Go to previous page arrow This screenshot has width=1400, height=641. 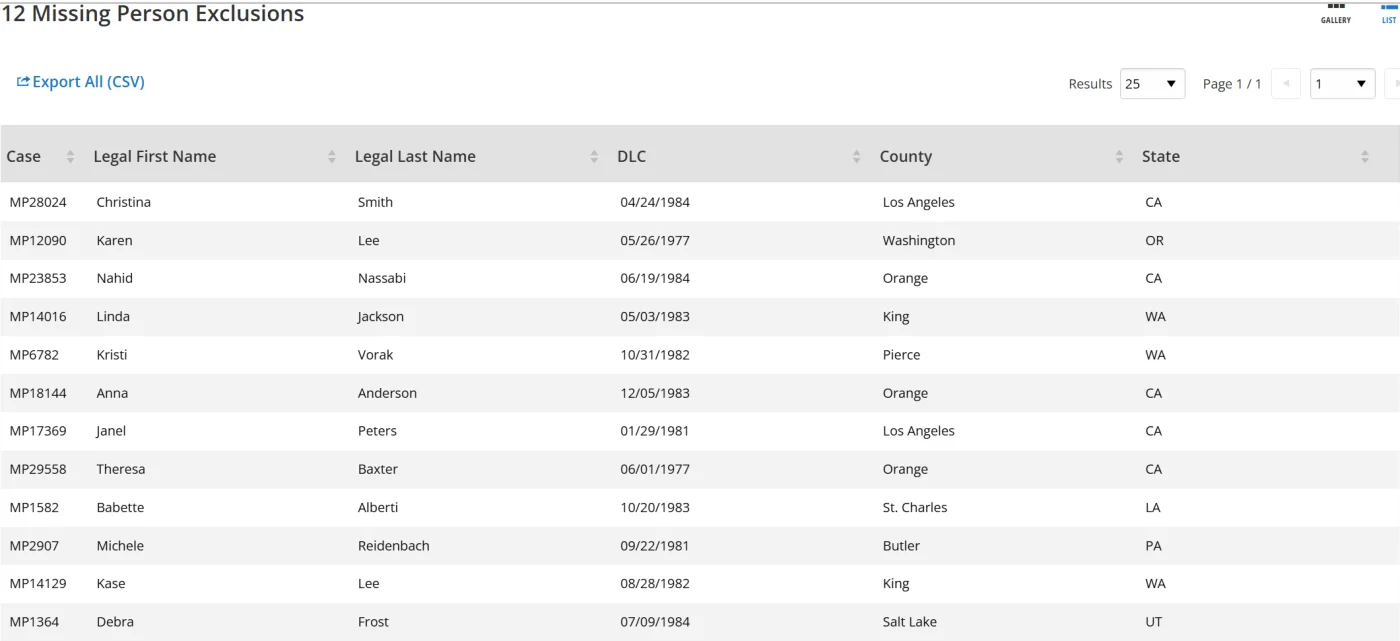[x=1286, y=84]
